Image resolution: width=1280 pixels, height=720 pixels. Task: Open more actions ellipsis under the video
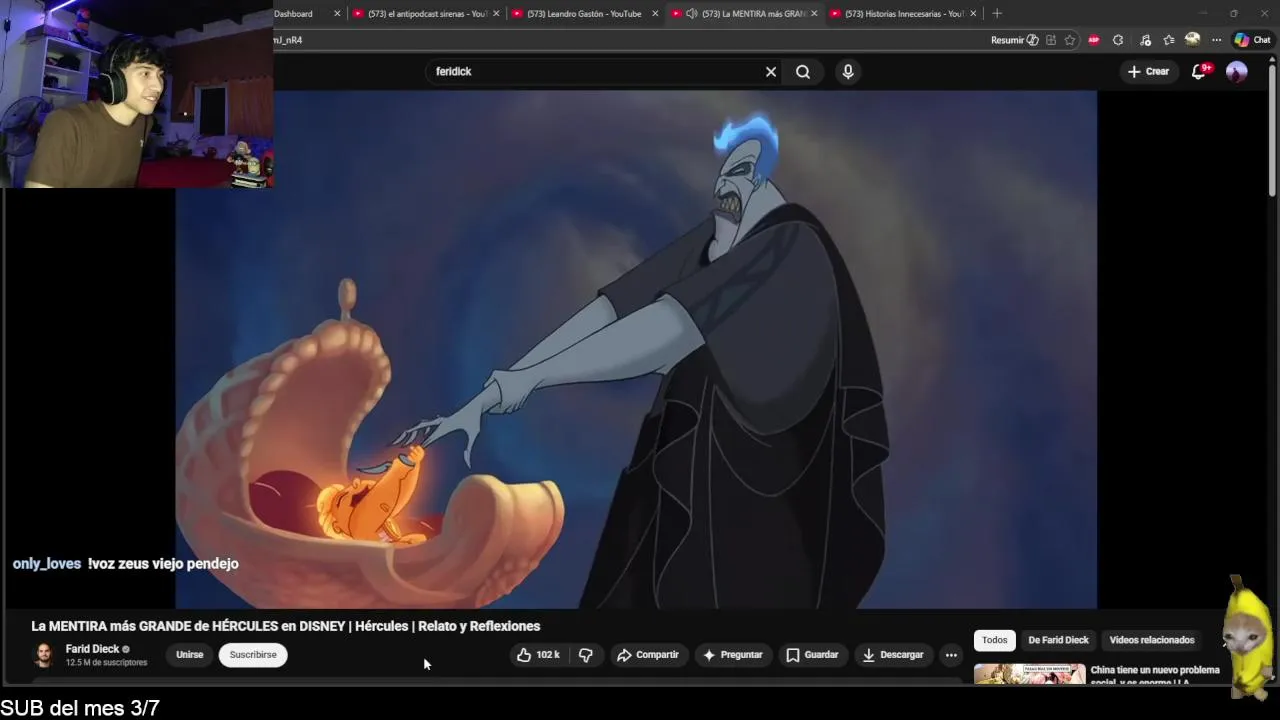951,655
